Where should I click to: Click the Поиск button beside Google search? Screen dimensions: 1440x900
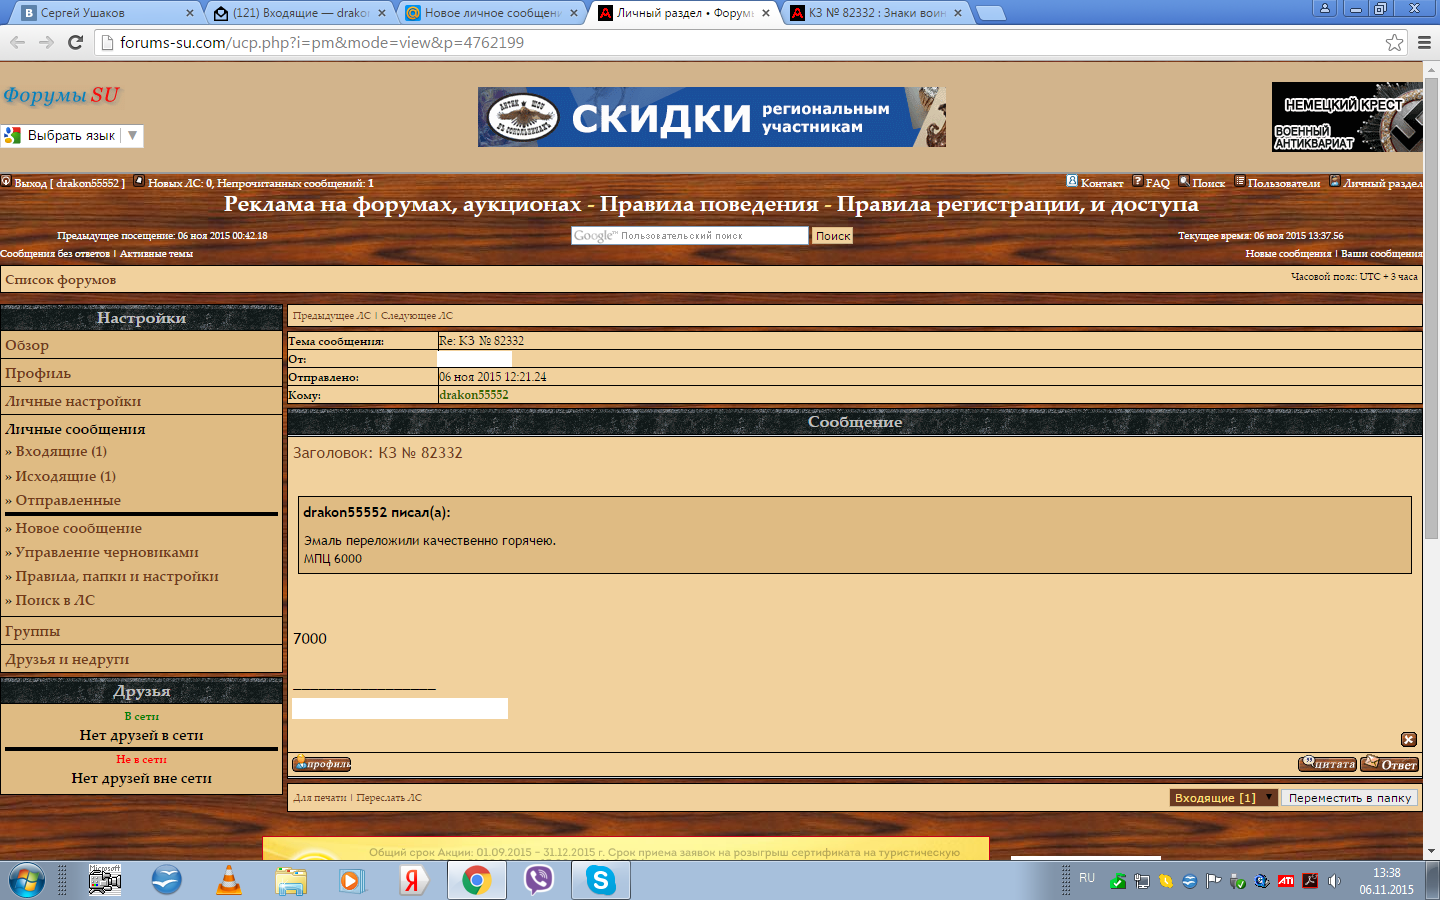(x=832, y=236)
